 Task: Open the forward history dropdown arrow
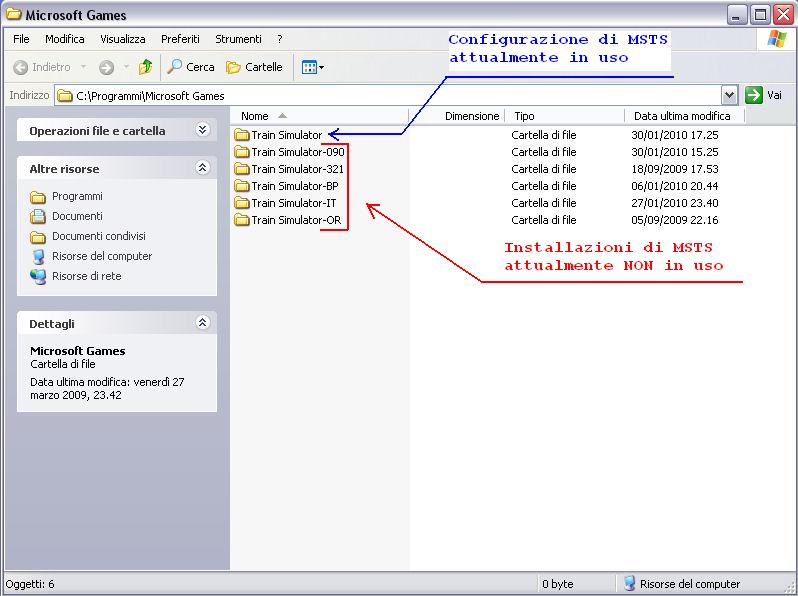(x=126, y=67)
